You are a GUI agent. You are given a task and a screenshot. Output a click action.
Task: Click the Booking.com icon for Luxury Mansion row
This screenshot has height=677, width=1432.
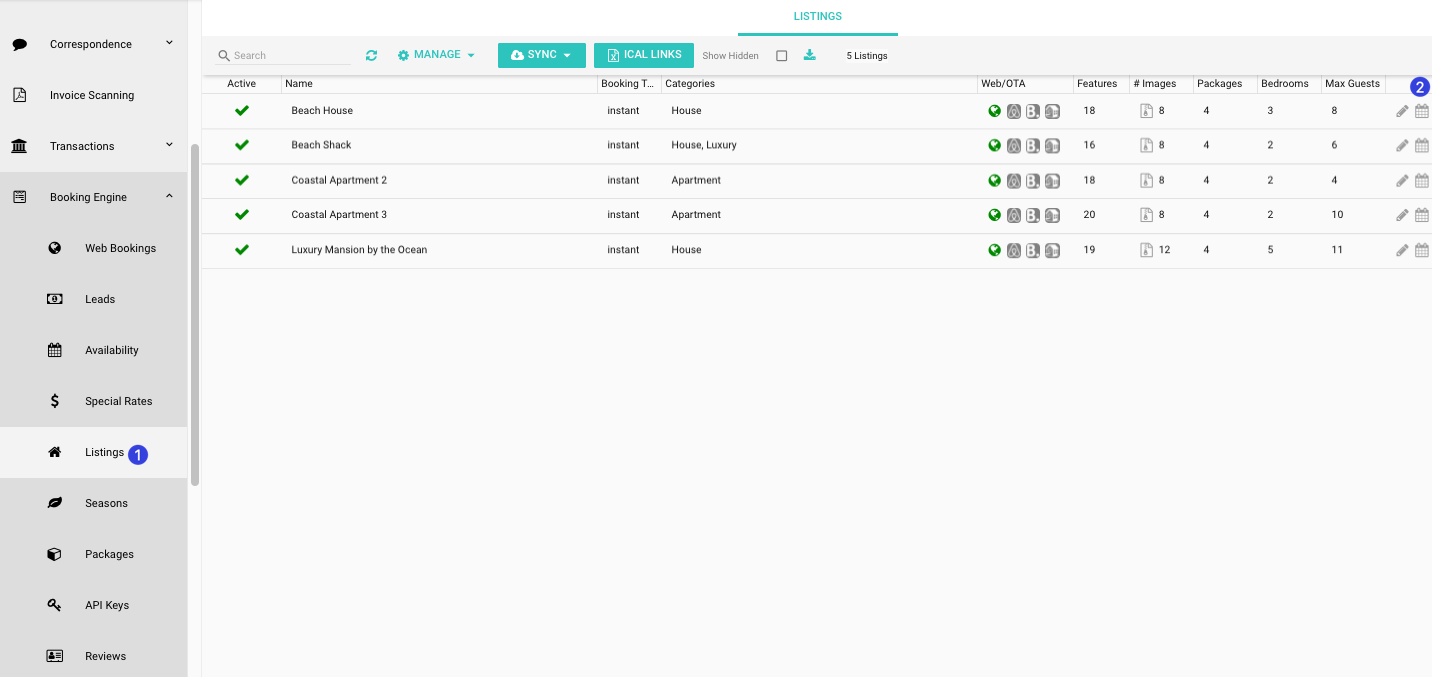point(1033,250)
